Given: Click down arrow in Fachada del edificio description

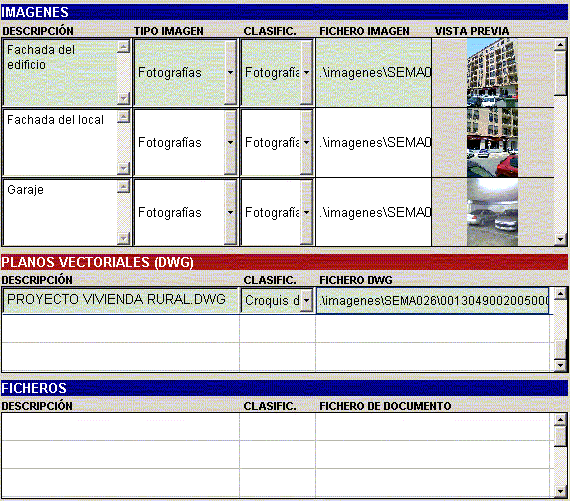Looking at the screenshot, I should [x=124, y=98].
